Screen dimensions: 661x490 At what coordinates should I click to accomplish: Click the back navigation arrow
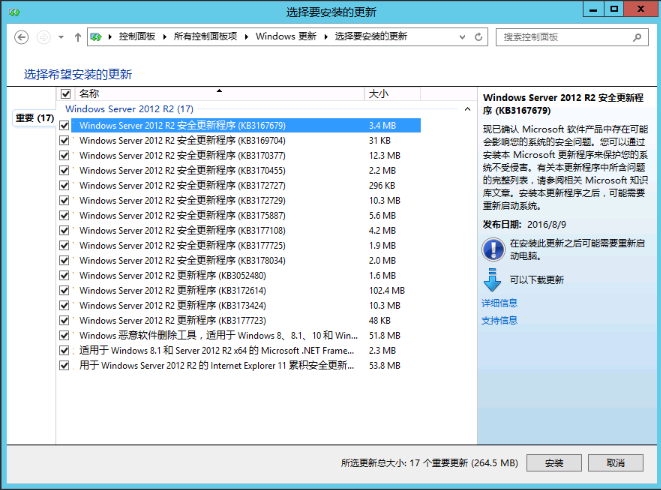click(x=21, y=37)
